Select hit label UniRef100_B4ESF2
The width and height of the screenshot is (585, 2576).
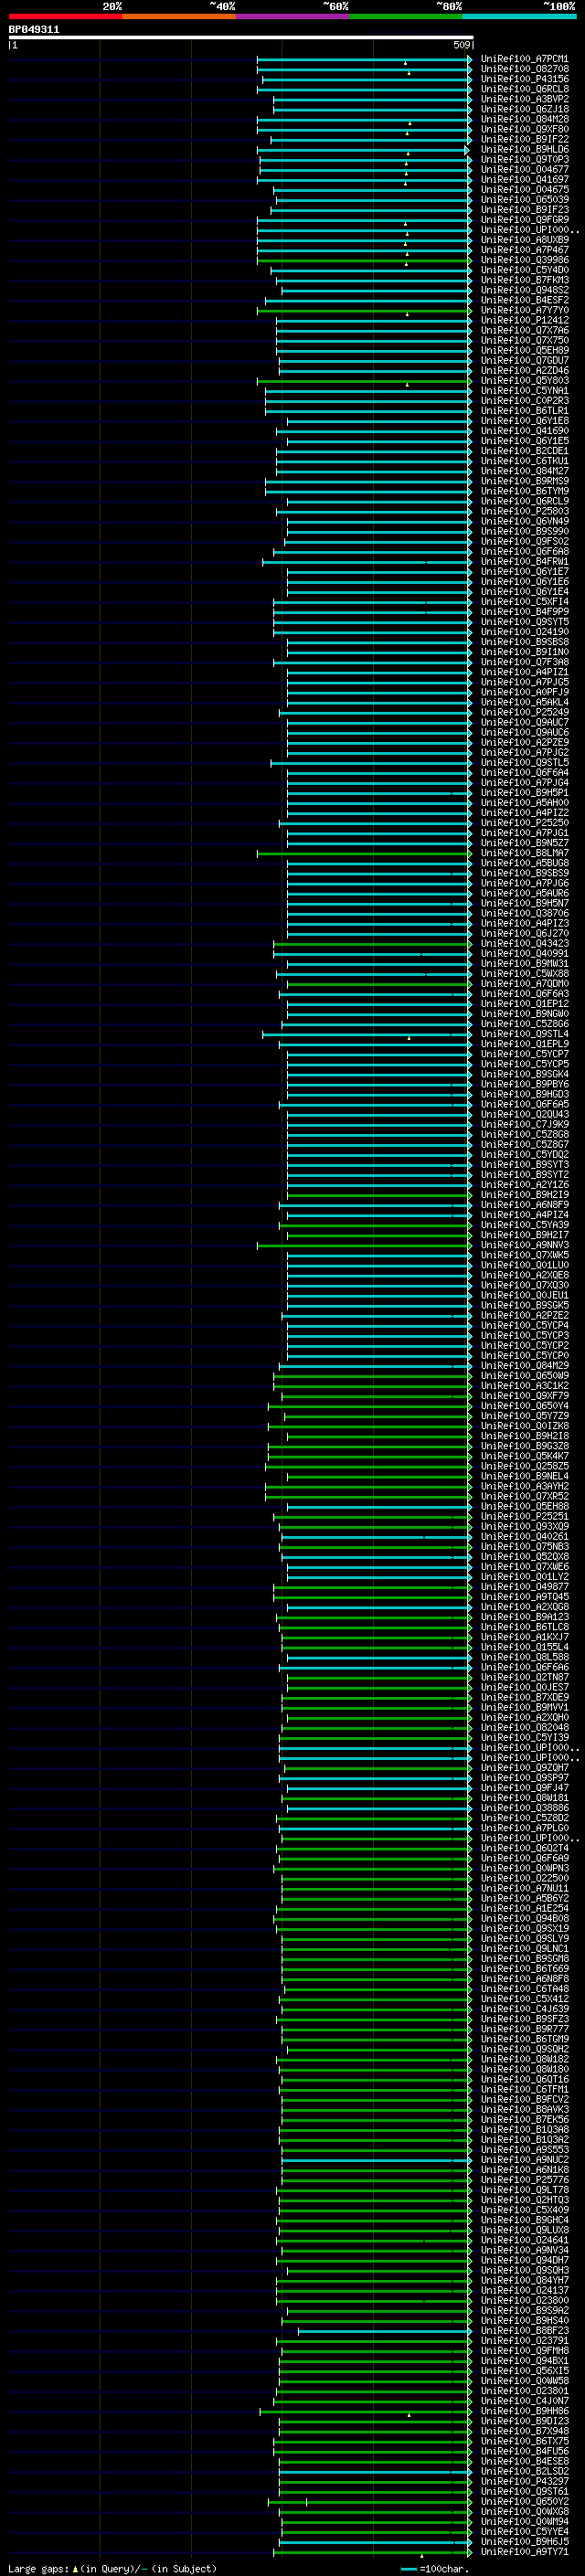coord(525,300)
